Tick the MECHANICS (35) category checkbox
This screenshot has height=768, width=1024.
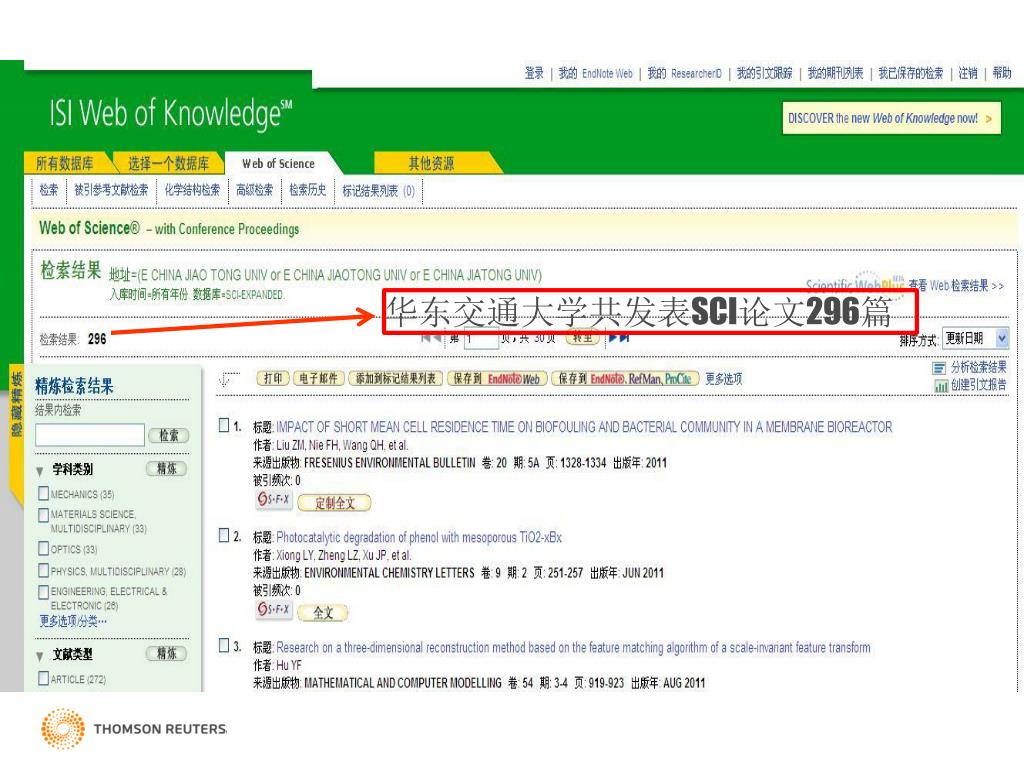[x=44, y=493]
